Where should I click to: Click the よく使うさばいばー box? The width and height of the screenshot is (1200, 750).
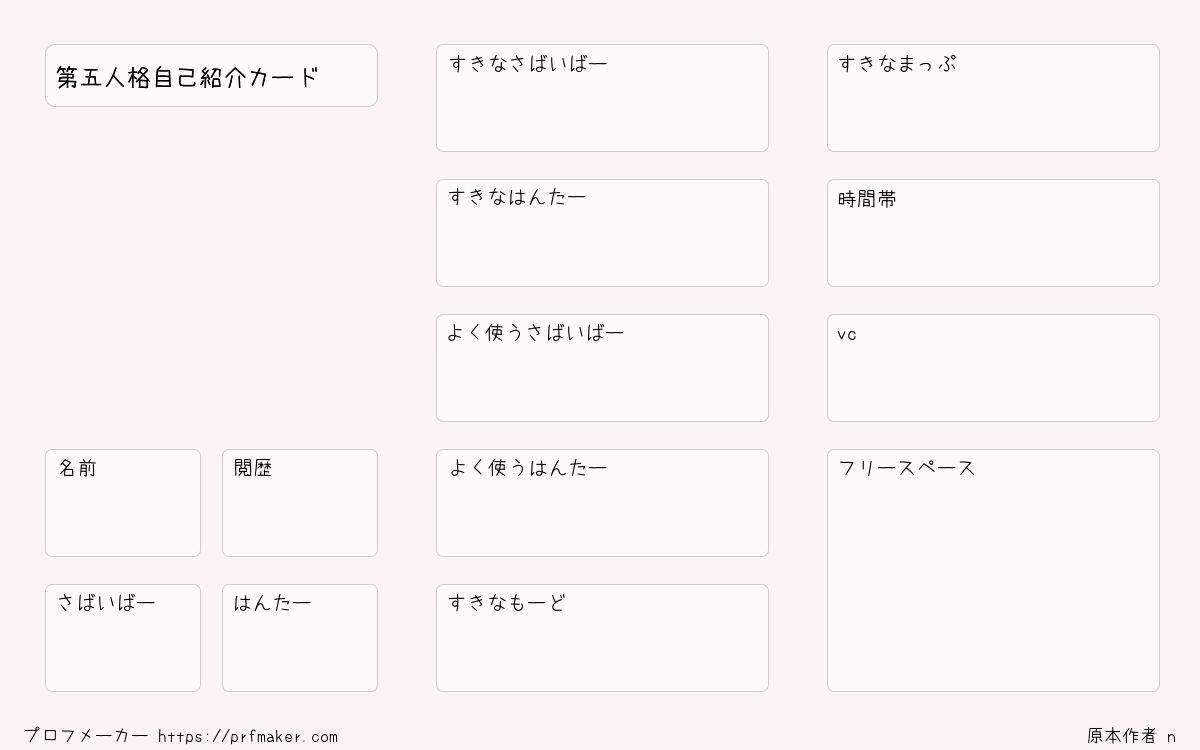tap(602, 368)
